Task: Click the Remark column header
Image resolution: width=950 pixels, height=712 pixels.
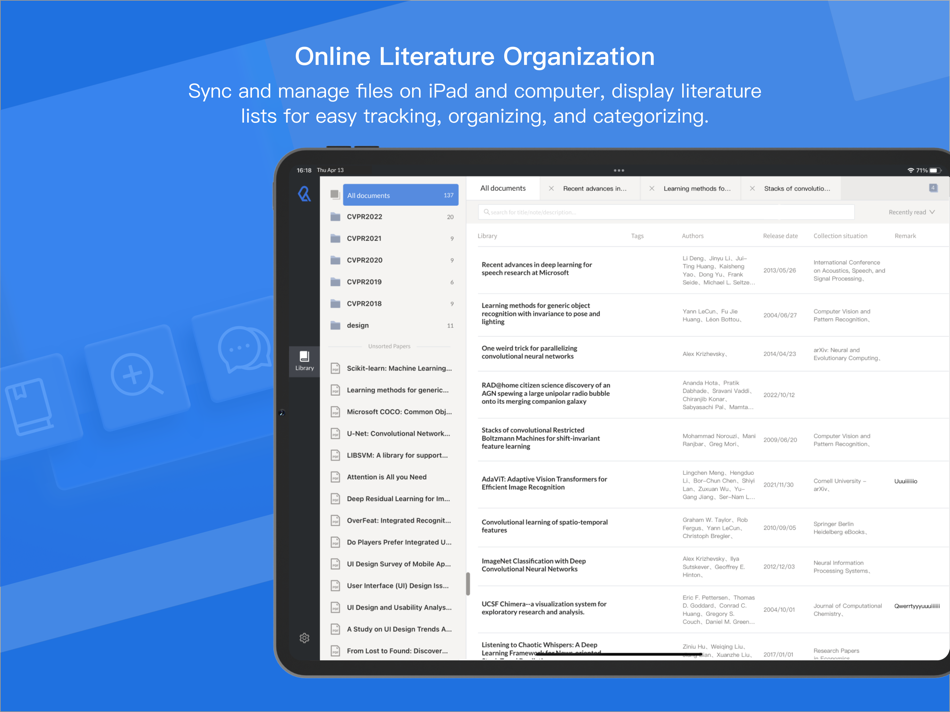Action: [905, 236]
